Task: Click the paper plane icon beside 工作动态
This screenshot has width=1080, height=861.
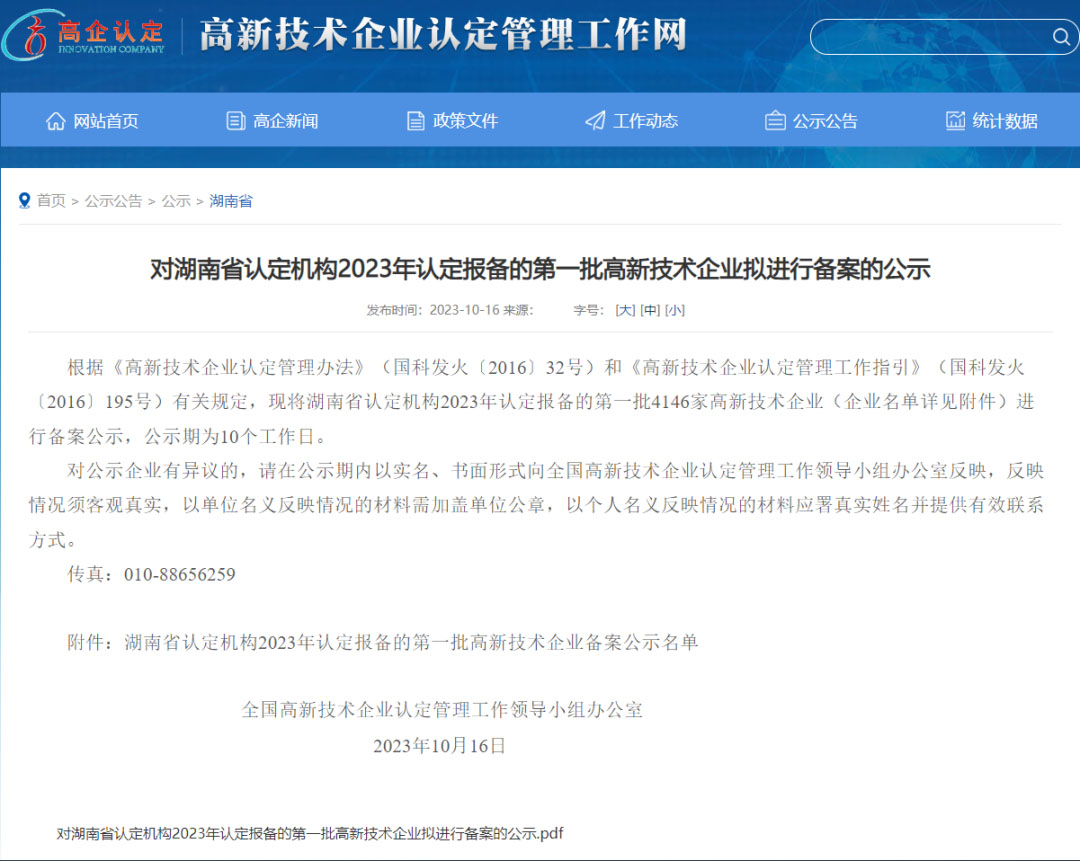Action: [594, 120]
